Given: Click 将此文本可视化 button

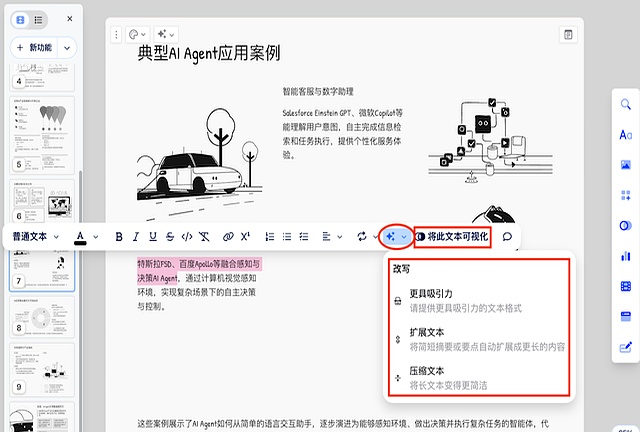Looking at the screenshot, I should (x=452, y=237).
